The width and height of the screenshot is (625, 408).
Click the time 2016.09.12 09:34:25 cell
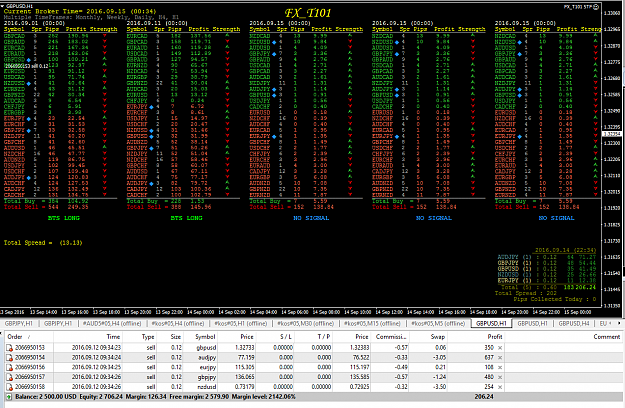96,367
